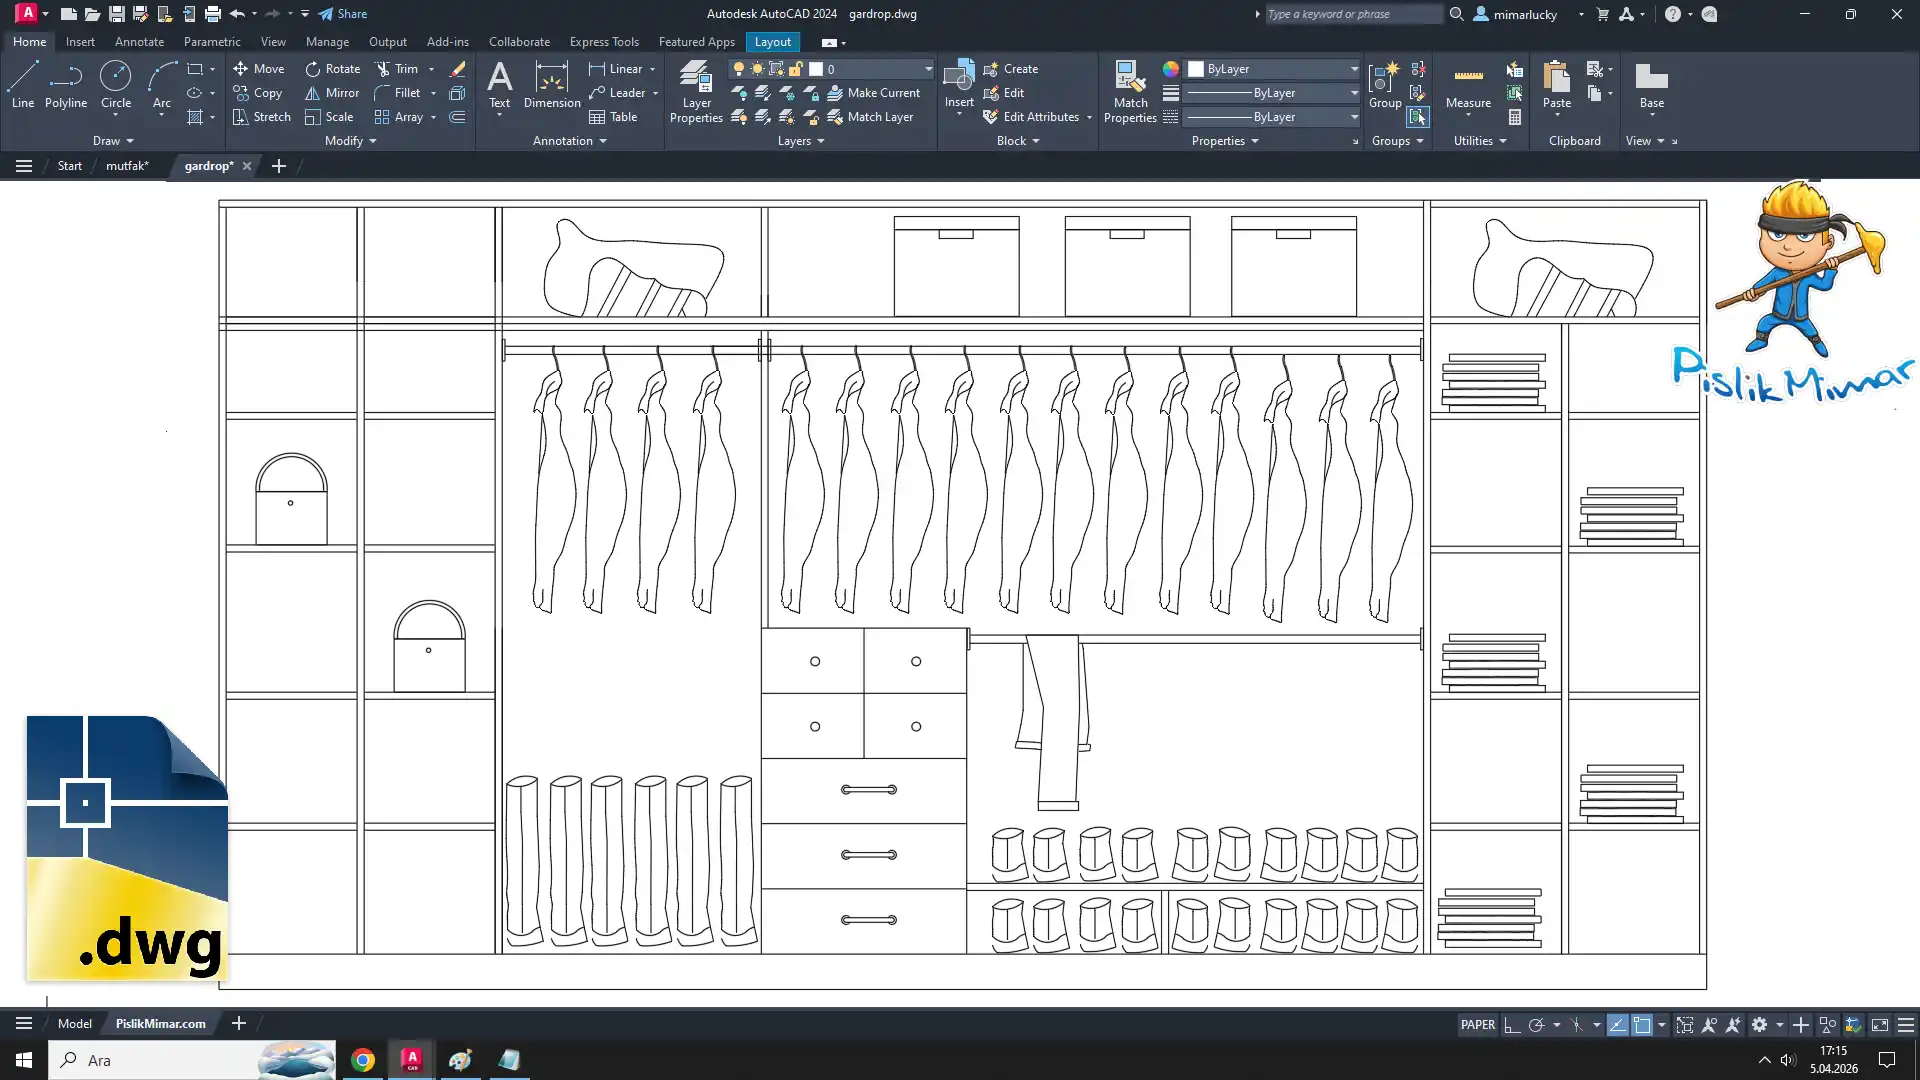Open the Annotate ribbon tab
The height and width of the screenshot is (1080, 1920).
139,42
